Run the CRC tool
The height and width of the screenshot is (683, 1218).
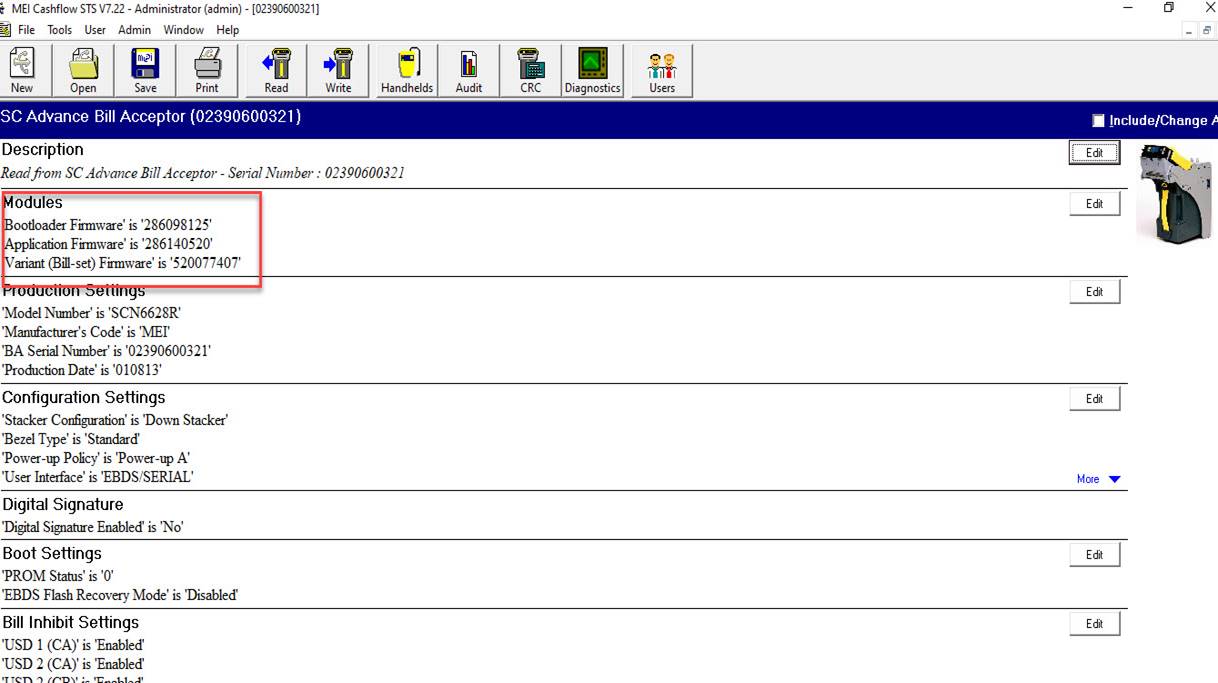pyautogui.click(x=530, y=71)
